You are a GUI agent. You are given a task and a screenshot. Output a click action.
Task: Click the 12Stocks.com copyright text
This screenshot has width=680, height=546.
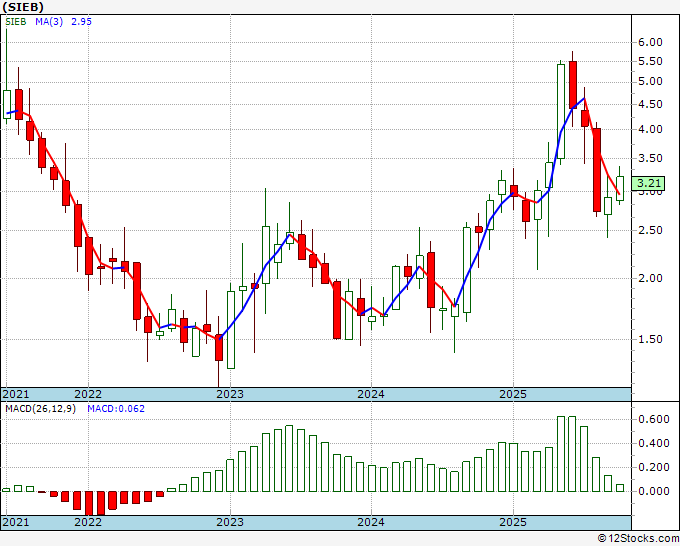coord(638,539)
